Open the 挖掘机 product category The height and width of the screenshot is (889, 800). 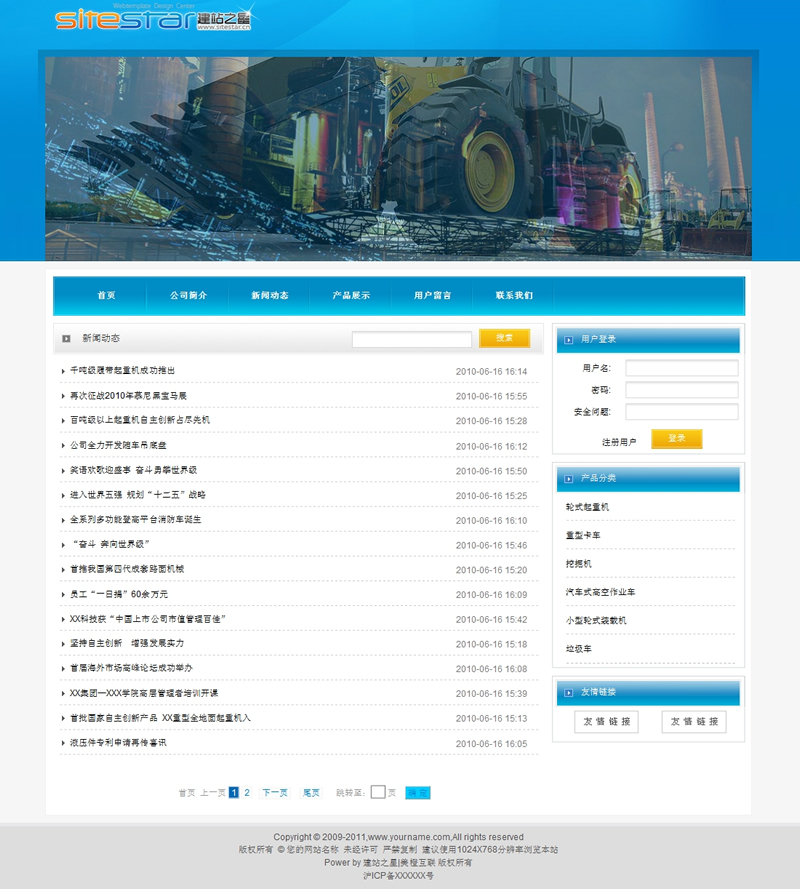[579, 564]
